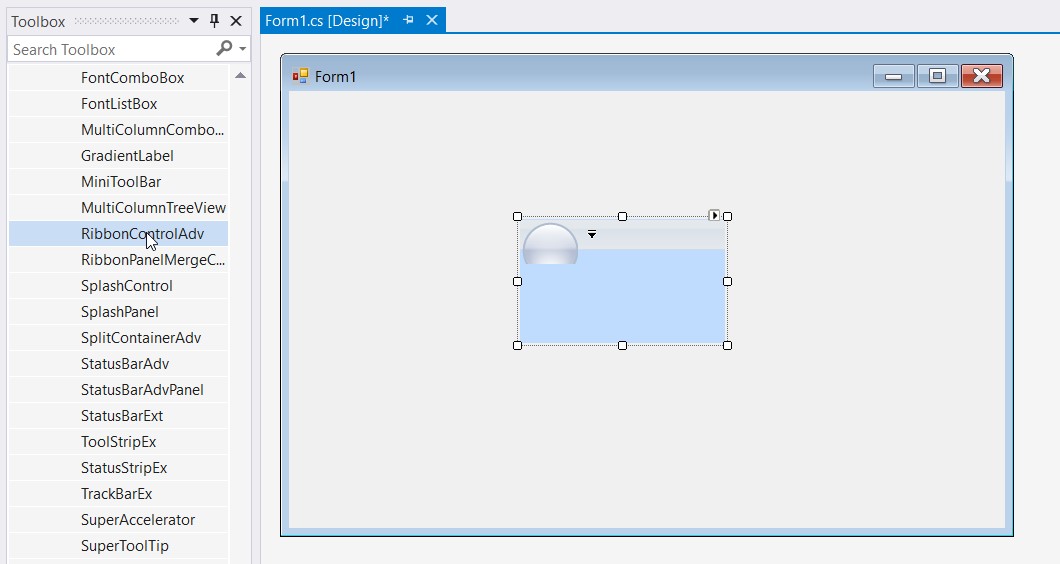
Task: Switch to the Form1.cs [Design] tab
Action: [327, 21]
